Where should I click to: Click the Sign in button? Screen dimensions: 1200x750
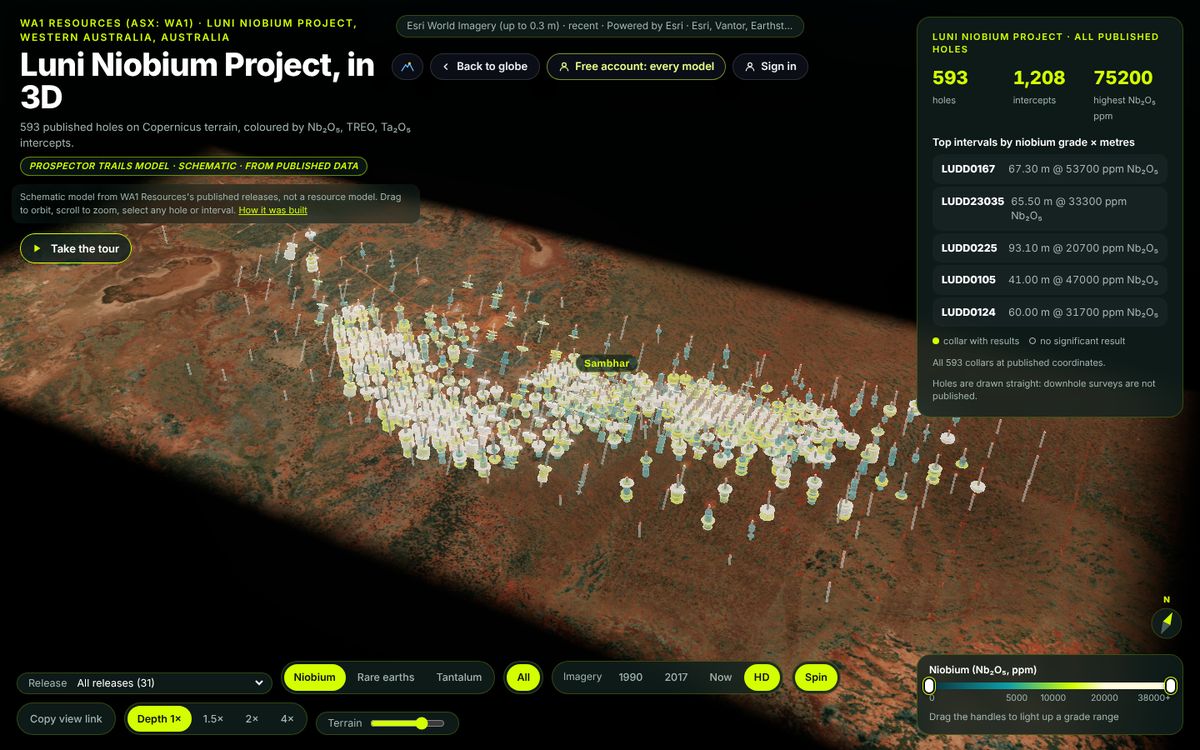pyautogui.click(x=770, y=67)
